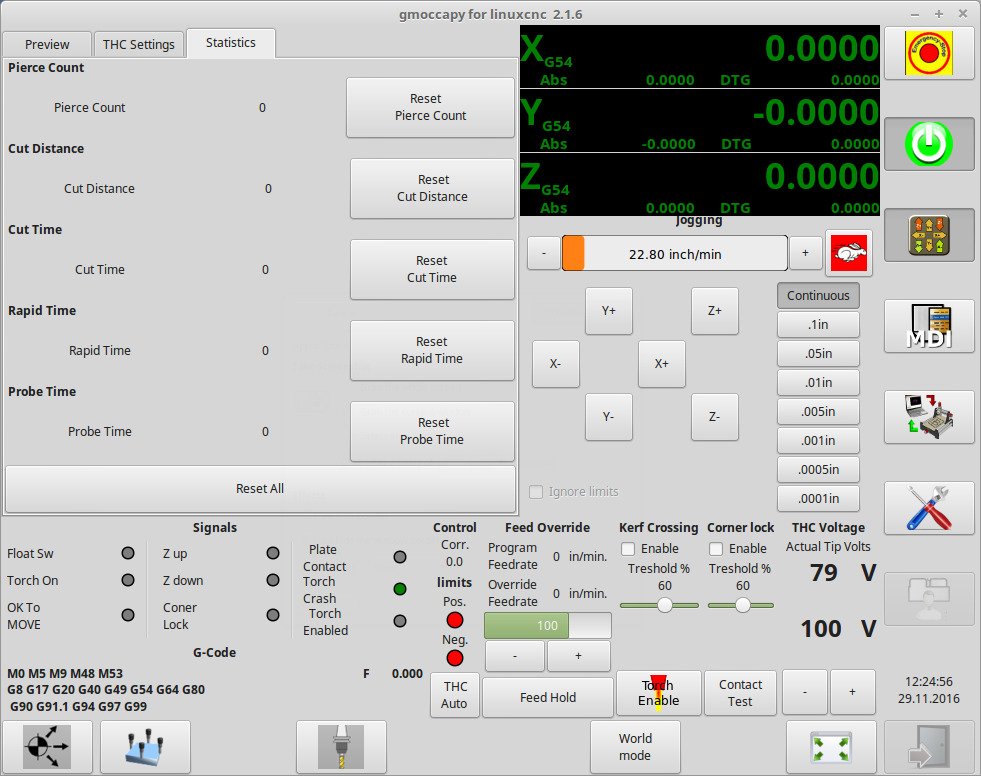
Task: Select the .05in jog increment
Action: [818, 354]
